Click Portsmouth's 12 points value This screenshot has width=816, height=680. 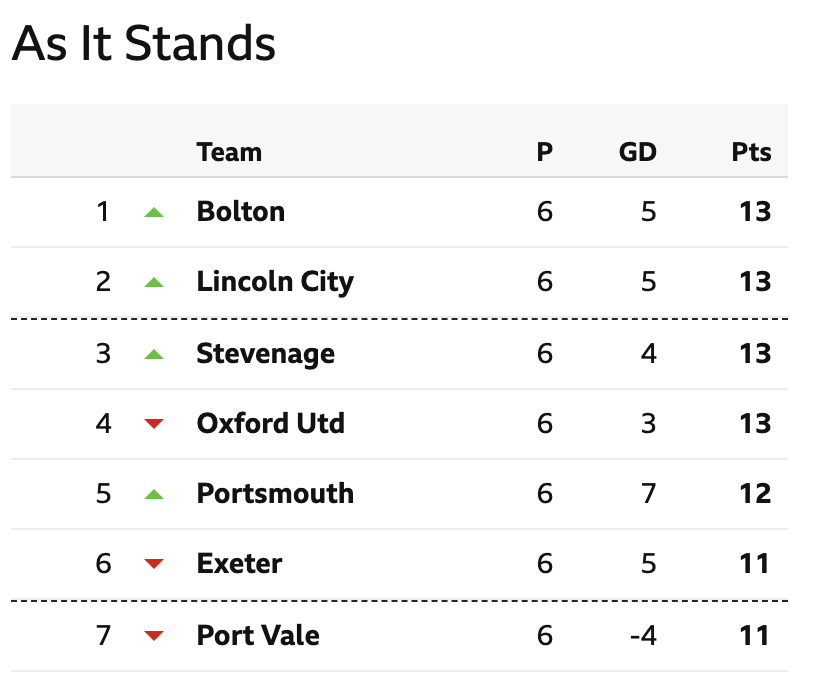click(755, 494)
